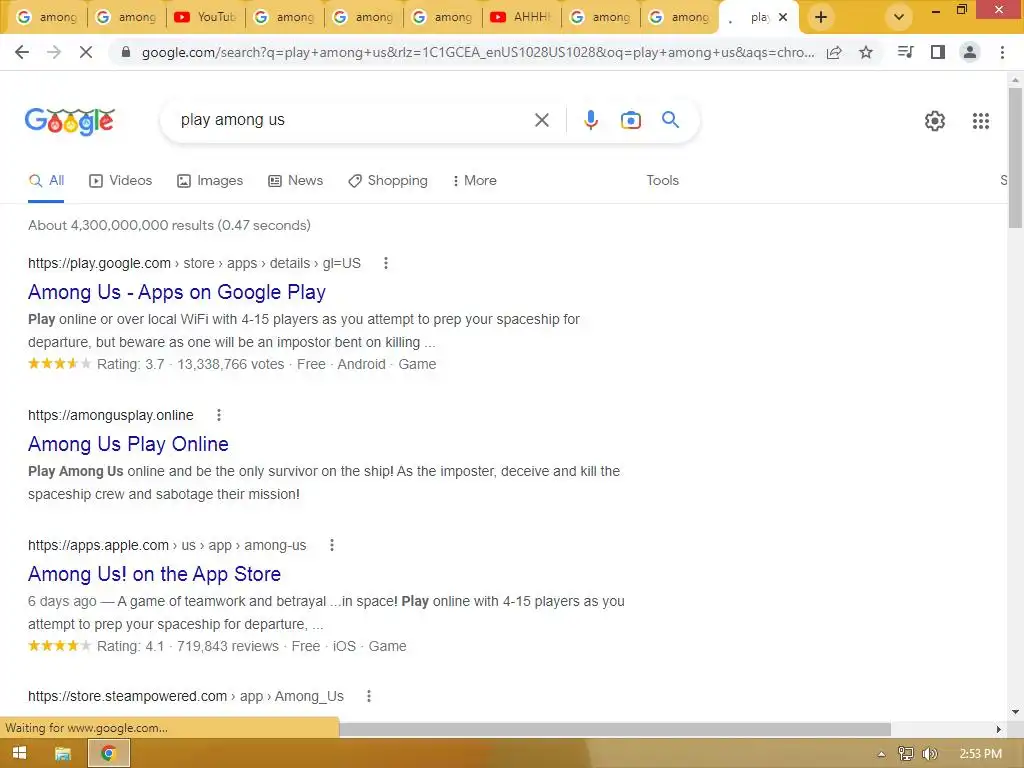The height and width of the screenshot is (768, 1024).
Task: Close the active 'play' tab
Action: 783,18
